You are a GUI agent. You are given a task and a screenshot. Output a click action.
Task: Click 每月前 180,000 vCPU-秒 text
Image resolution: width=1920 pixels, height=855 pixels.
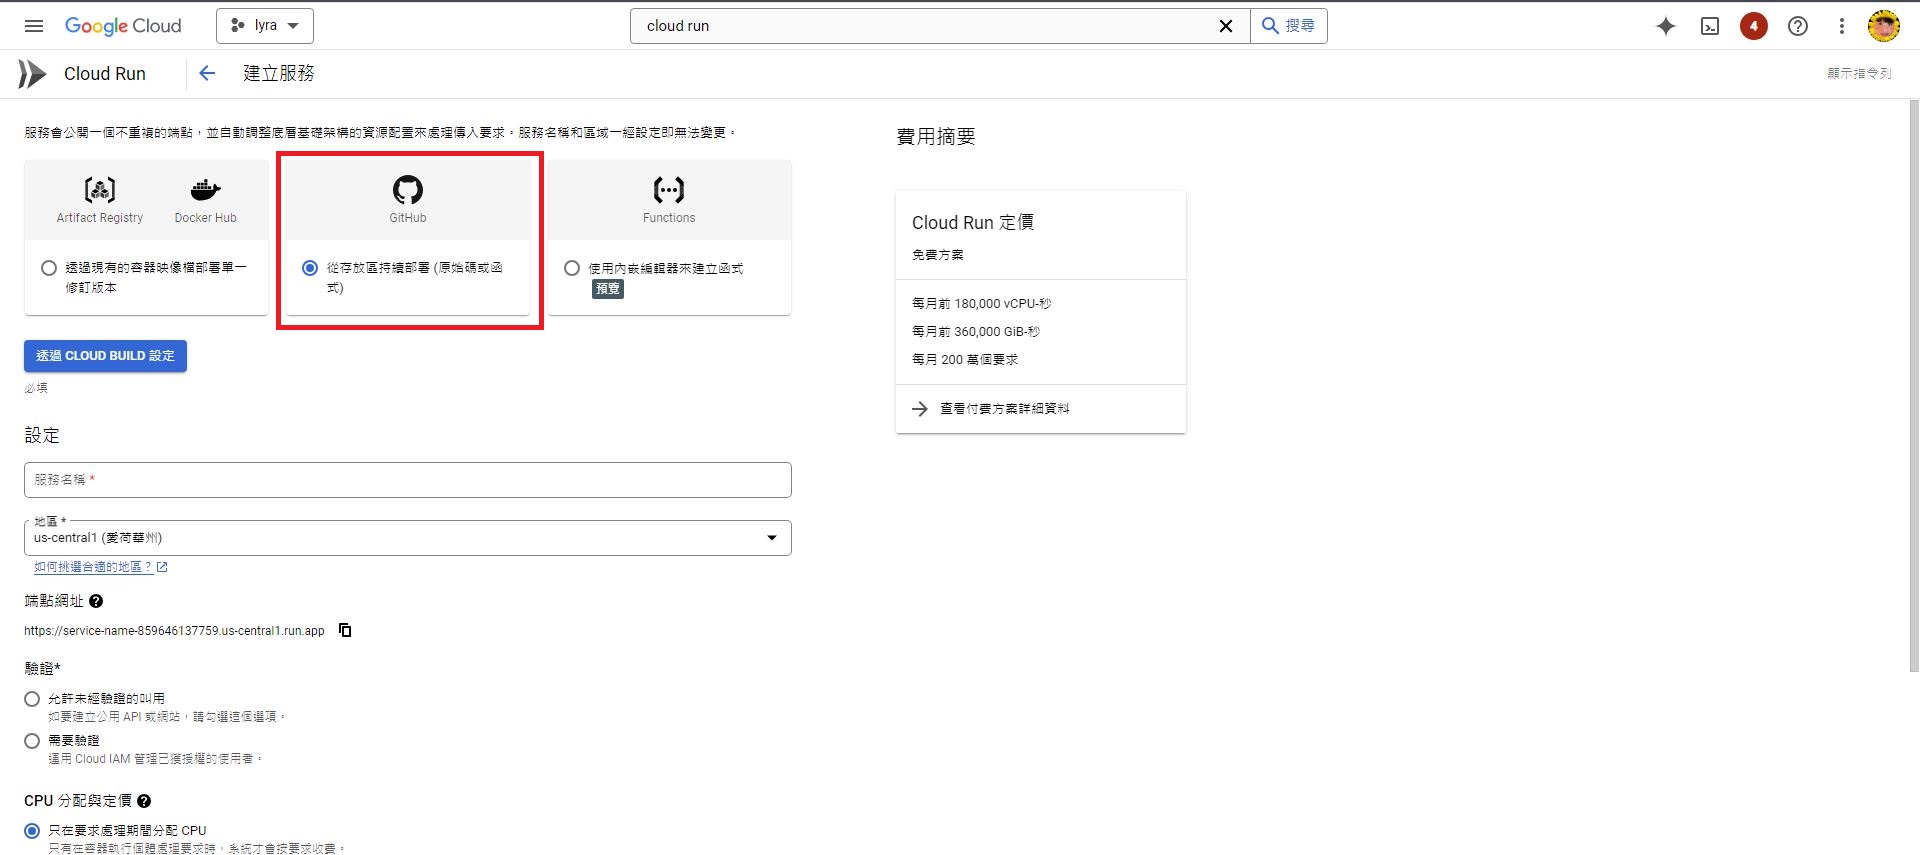(x=981, y=304)
